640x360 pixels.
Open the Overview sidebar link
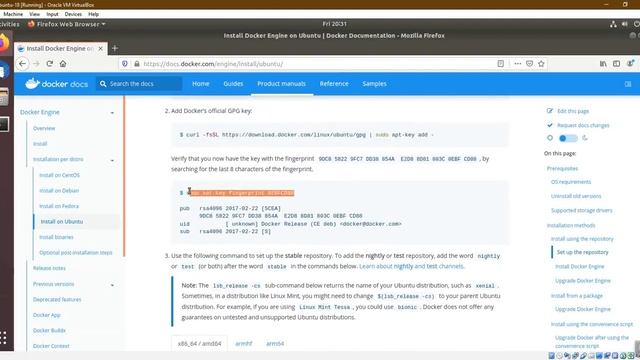pos(44,128)
